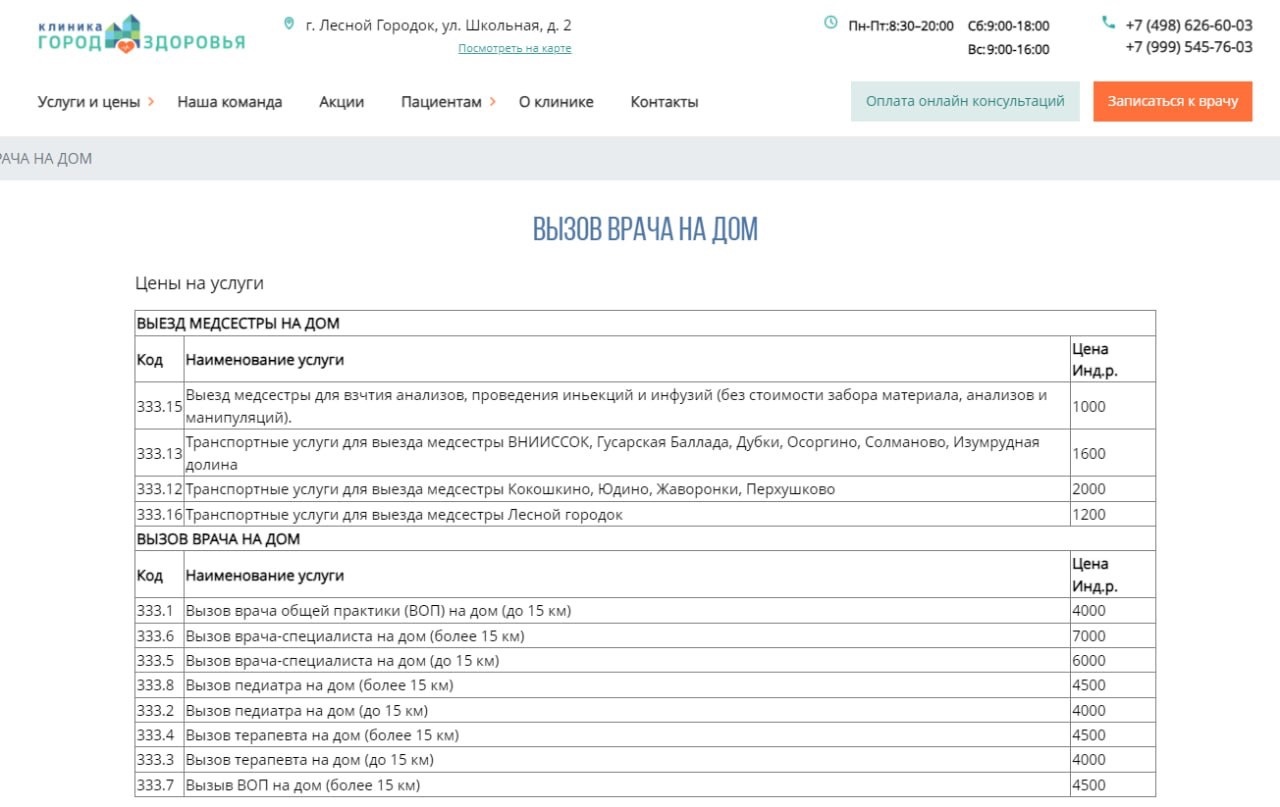
Task: Select code cell 333.1
Action: (160, 611)
